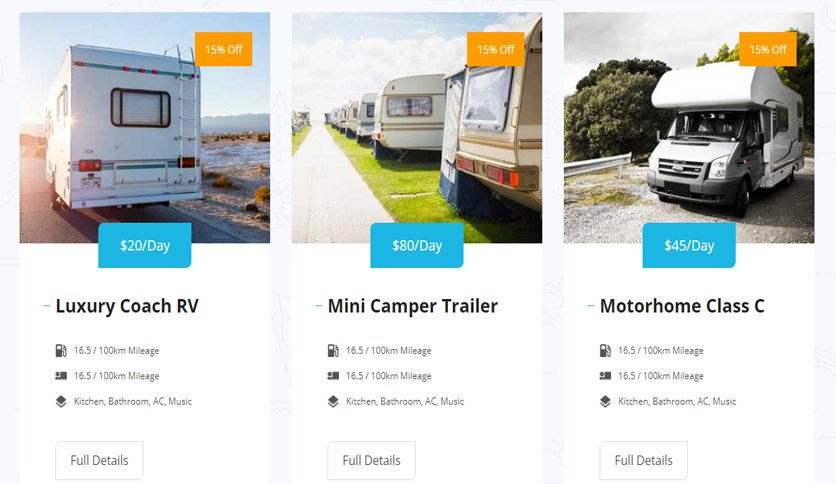Click fuel pump icon under Mini Camper Trailer
Viewport: 836px width, 484px height.
[333, 351]
